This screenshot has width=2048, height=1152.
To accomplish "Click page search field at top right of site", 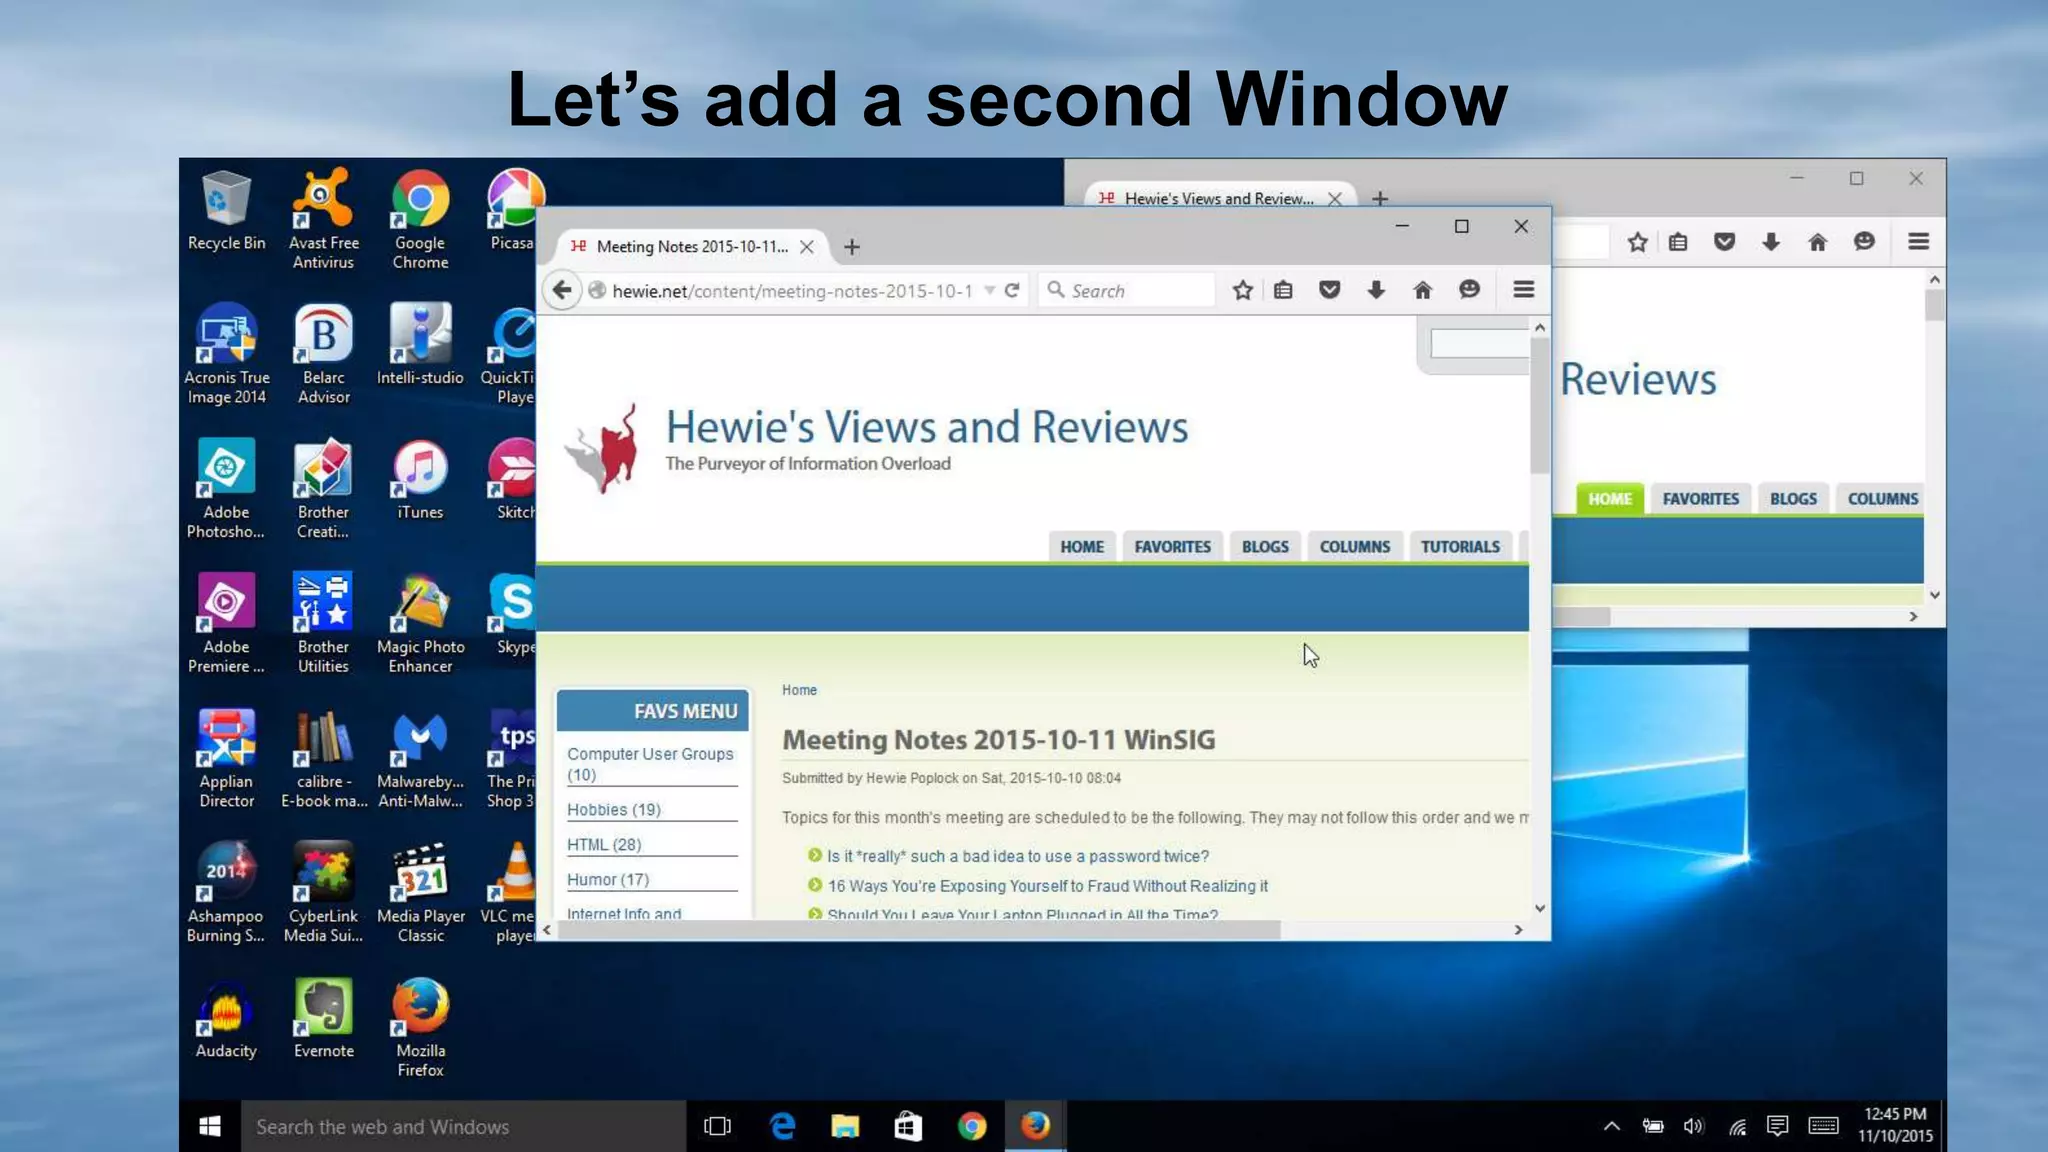I will tap(1479, 344).
